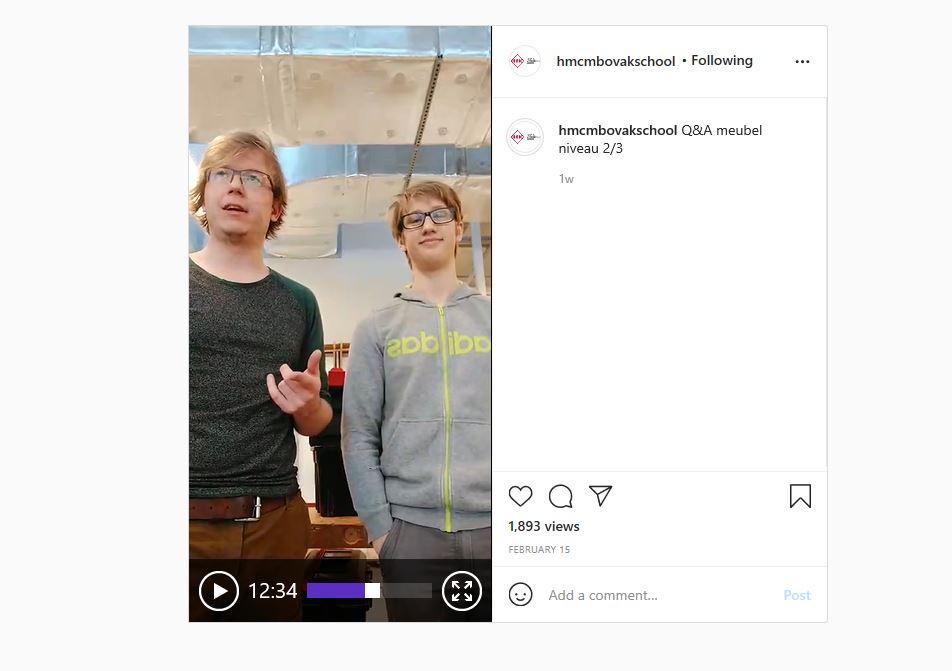
Task: Open hmcmbovakschool profile from header username
Action: pyautogui.click(x=616, y=61)
